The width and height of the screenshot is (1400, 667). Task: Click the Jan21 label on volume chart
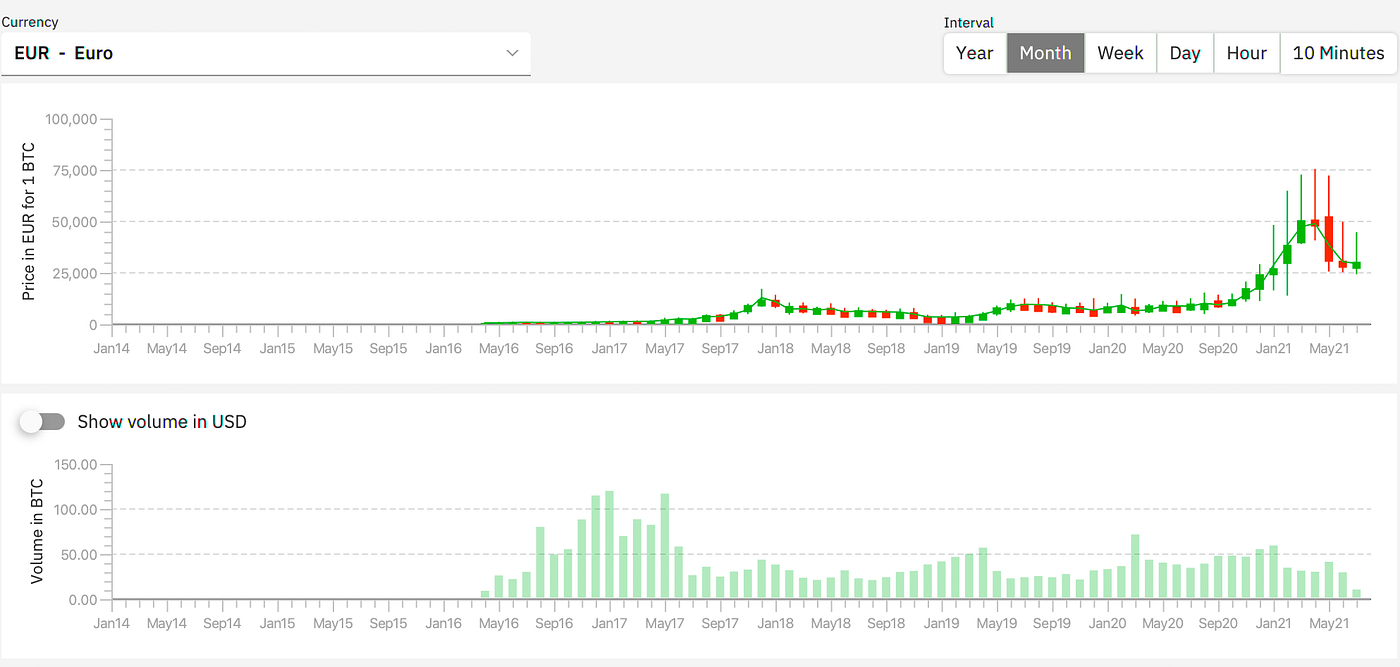[1273, 624]
